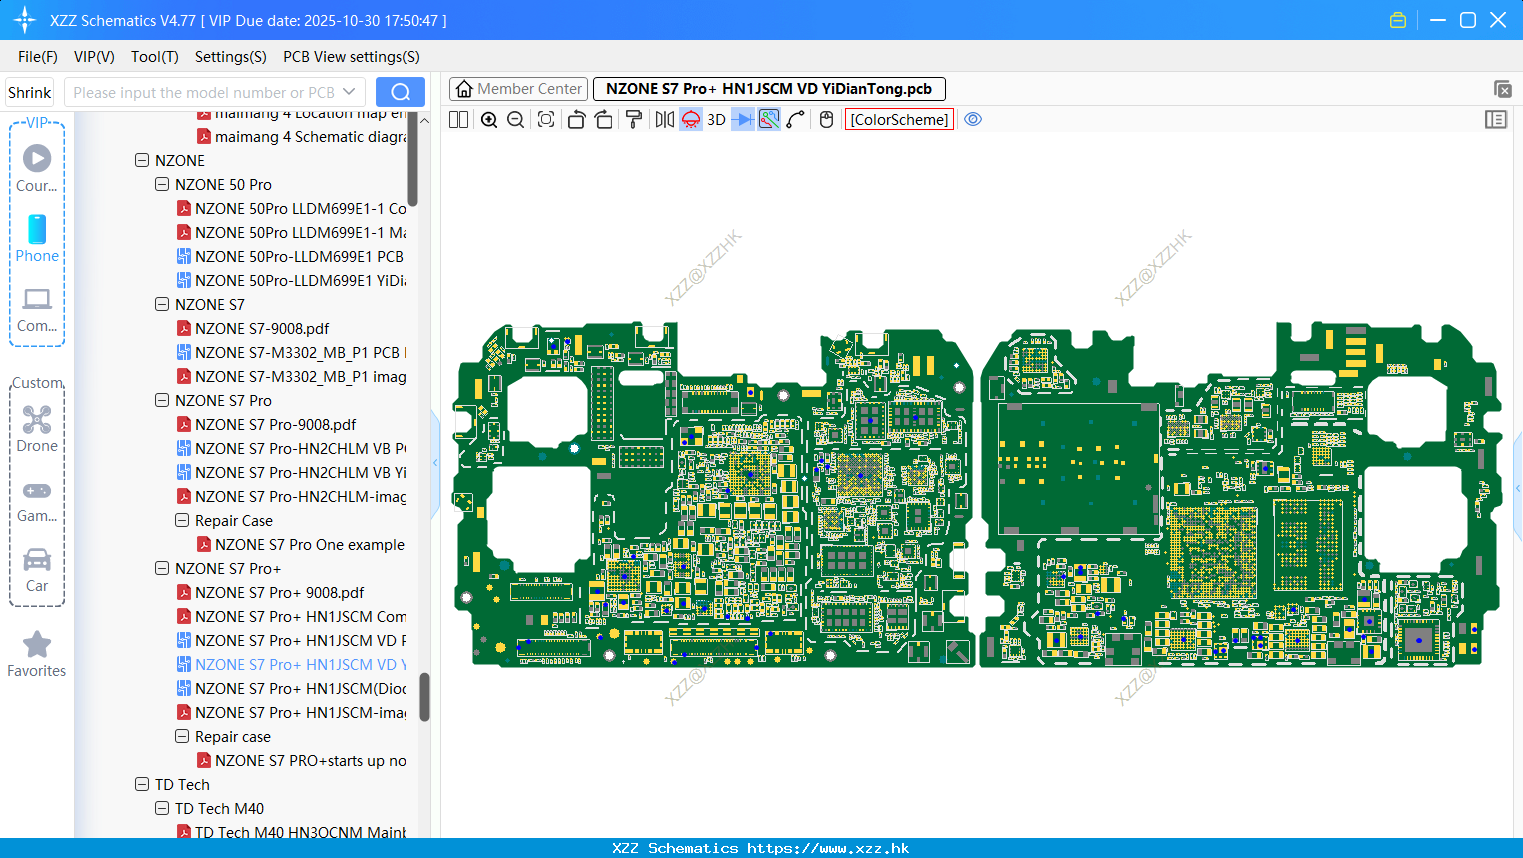Click the blue search button
The height and width of the screenshot is (858, 1523).
(400, 92)
